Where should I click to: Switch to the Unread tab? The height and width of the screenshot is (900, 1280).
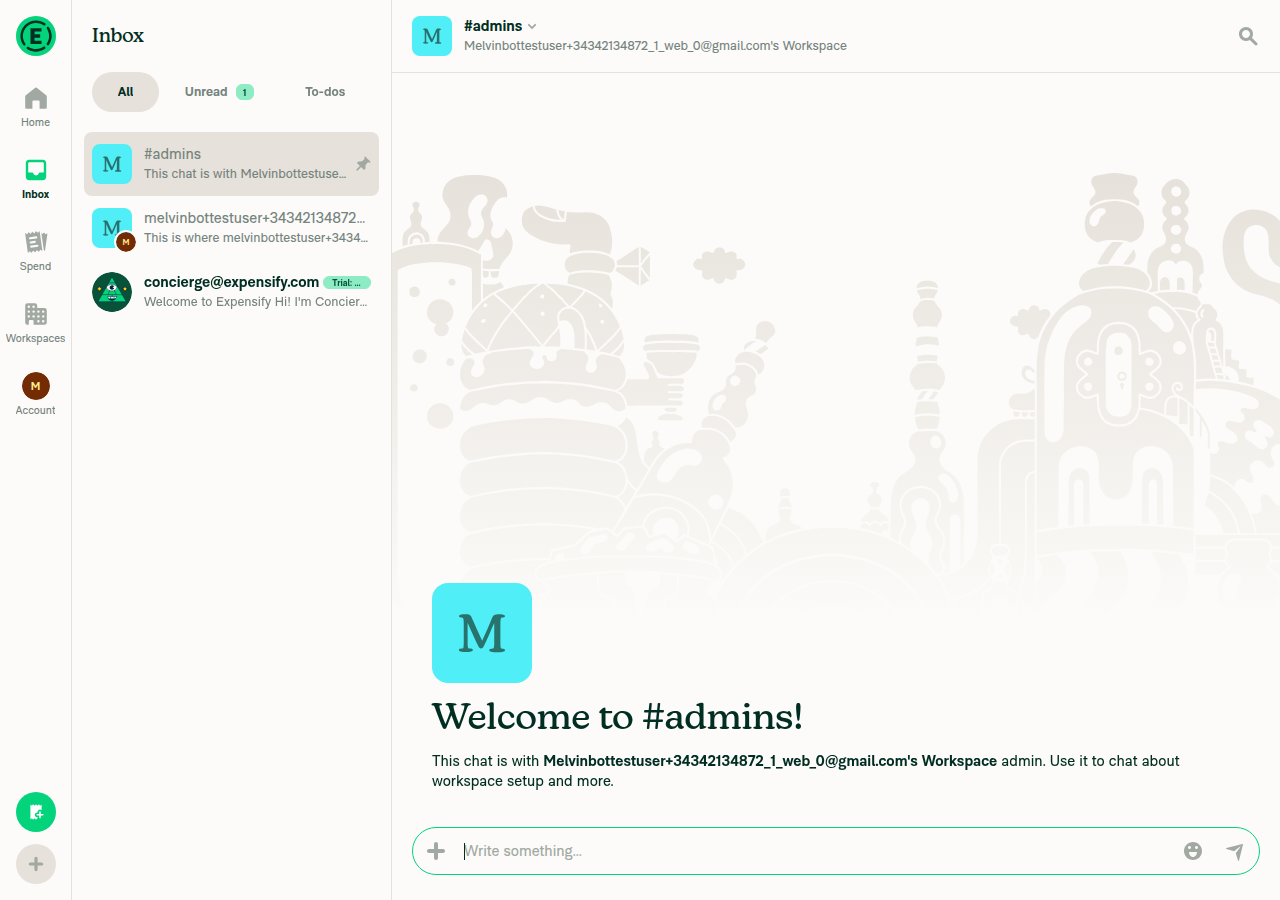click(x=219, y=92)
